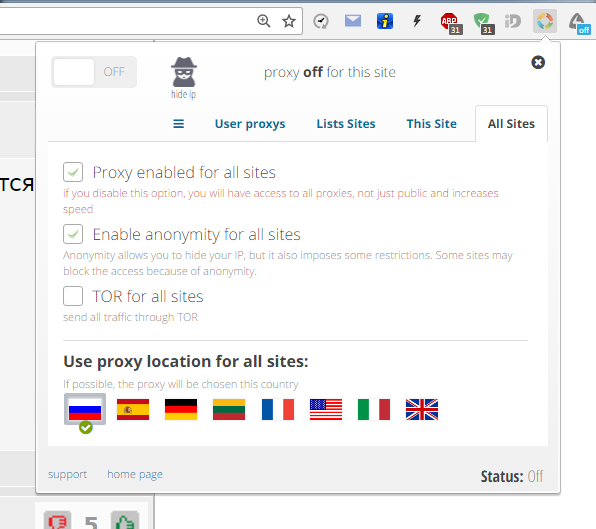
Task: Select the Spain flag proxy location
Action: click(x=133, y=409)
